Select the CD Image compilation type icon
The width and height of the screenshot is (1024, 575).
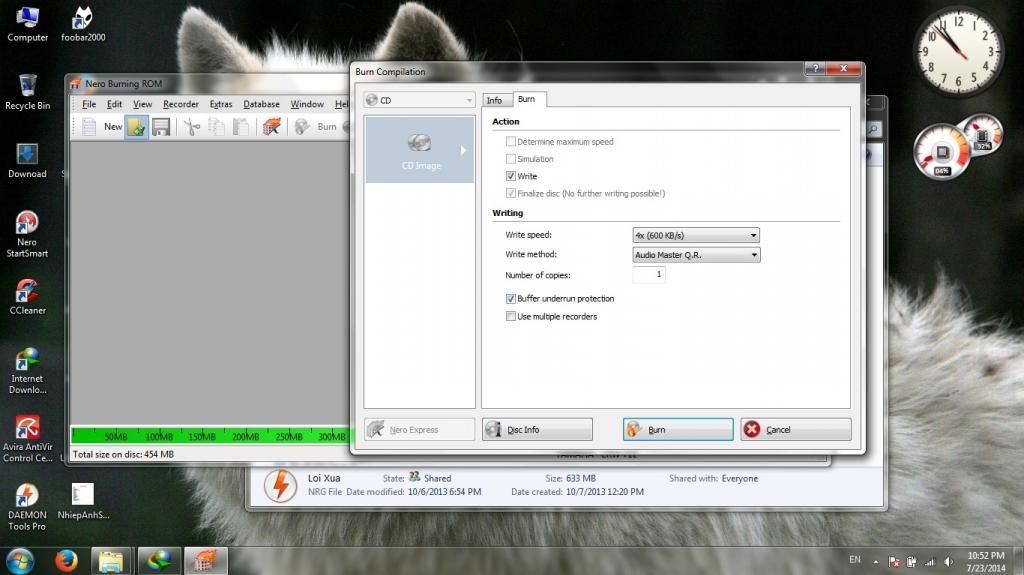pos(420,150)
